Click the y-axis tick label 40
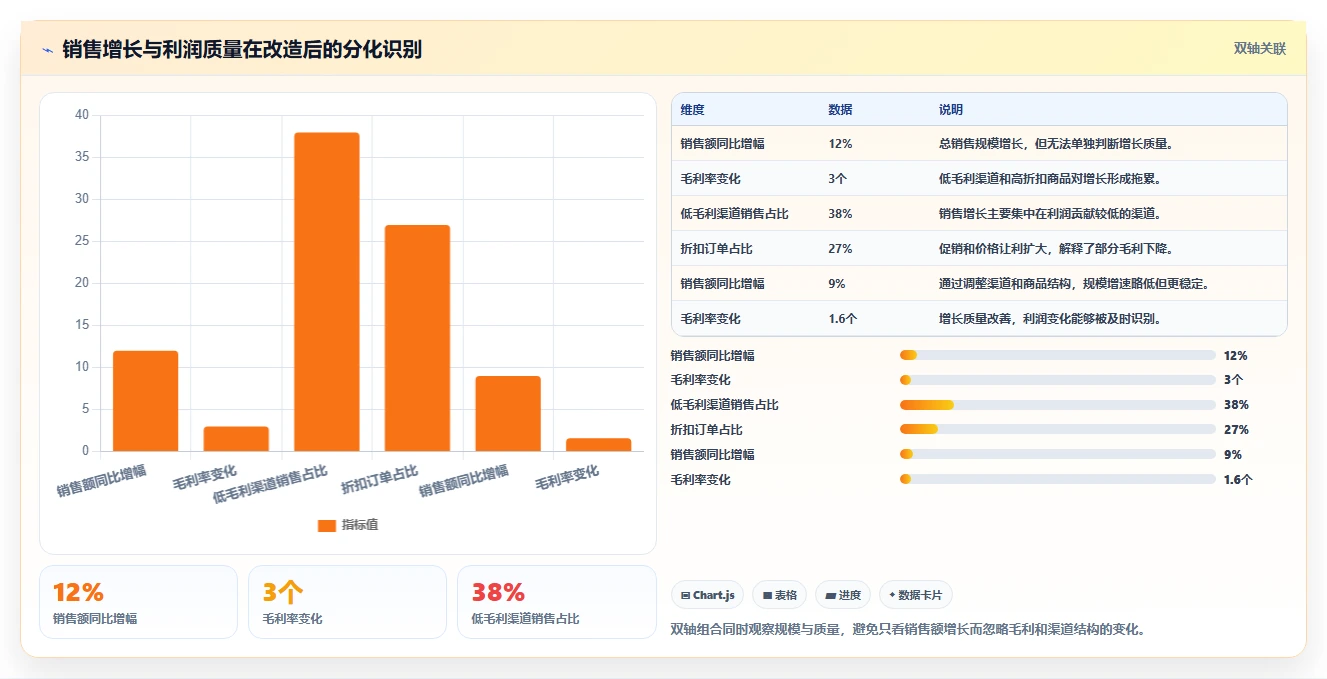This screenshot has width=1327, height=679. [x=82, y=115]
